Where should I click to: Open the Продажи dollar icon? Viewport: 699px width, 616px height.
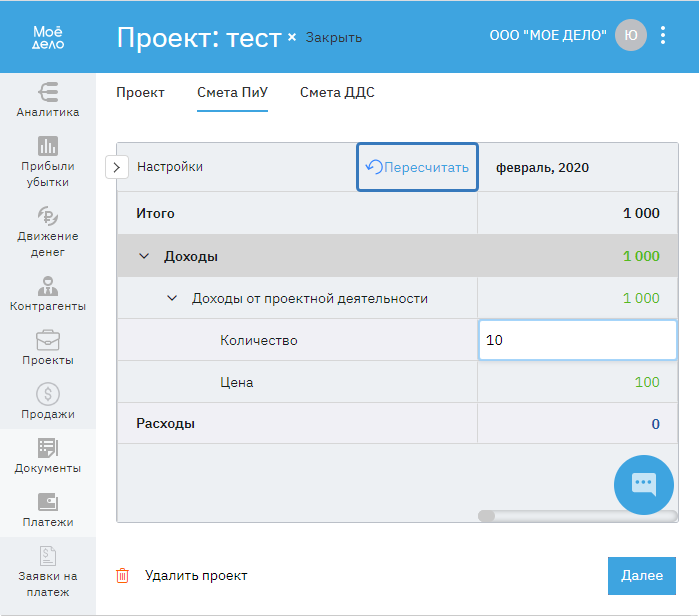[48, 393]
